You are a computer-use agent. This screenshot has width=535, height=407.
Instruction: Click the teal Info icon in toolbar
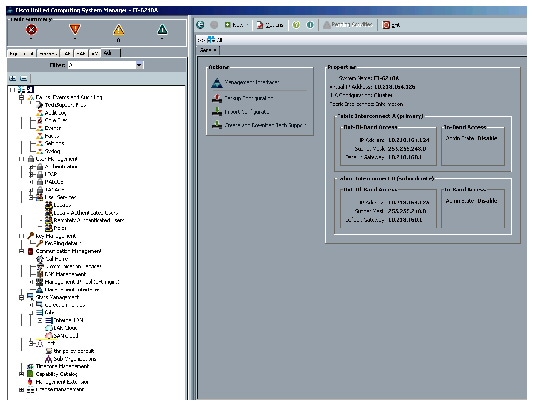tap(310, 25)
